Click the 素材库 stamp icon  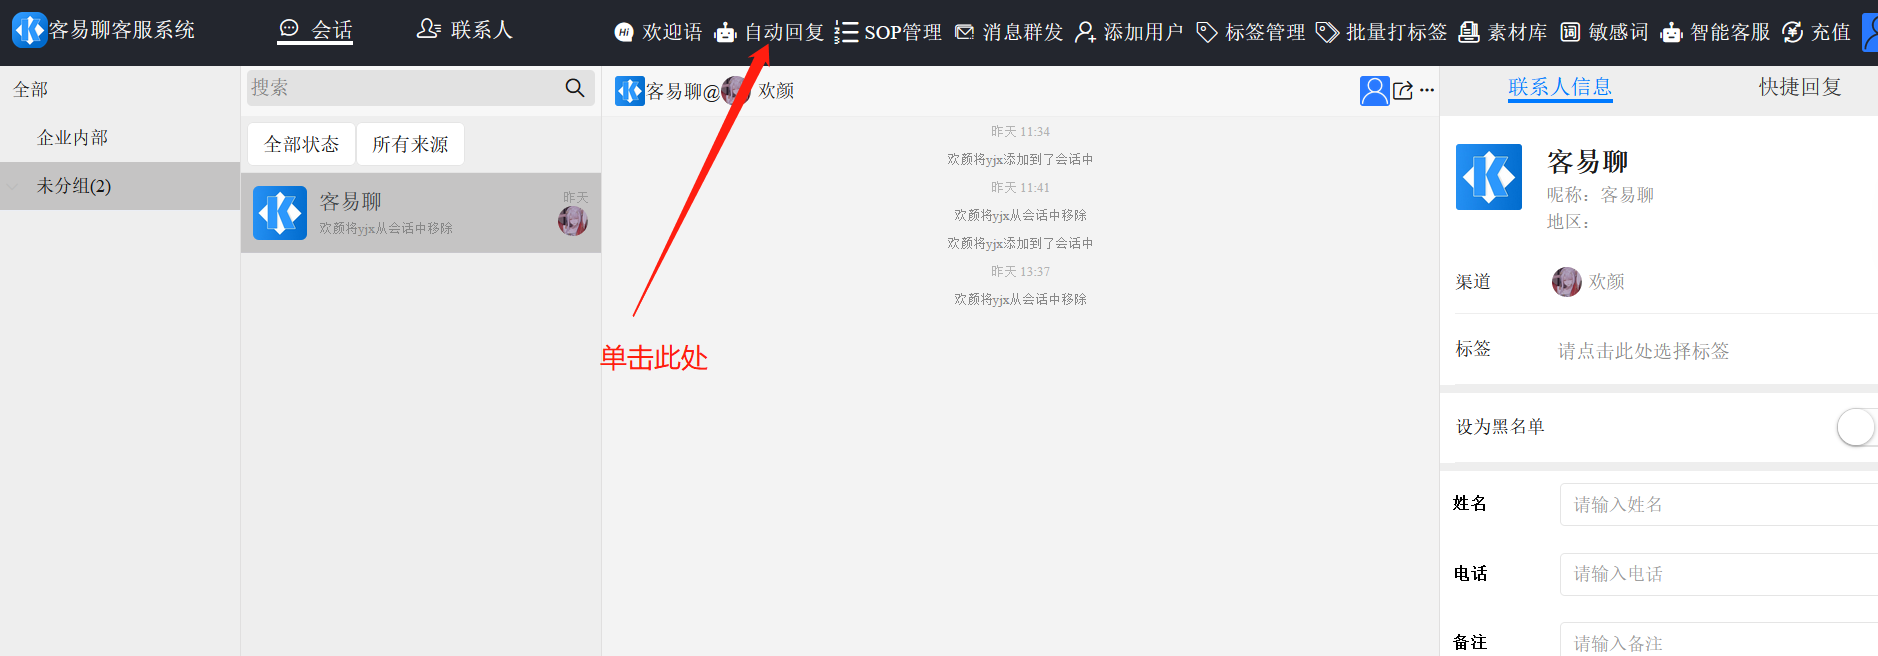point(1469,33)
